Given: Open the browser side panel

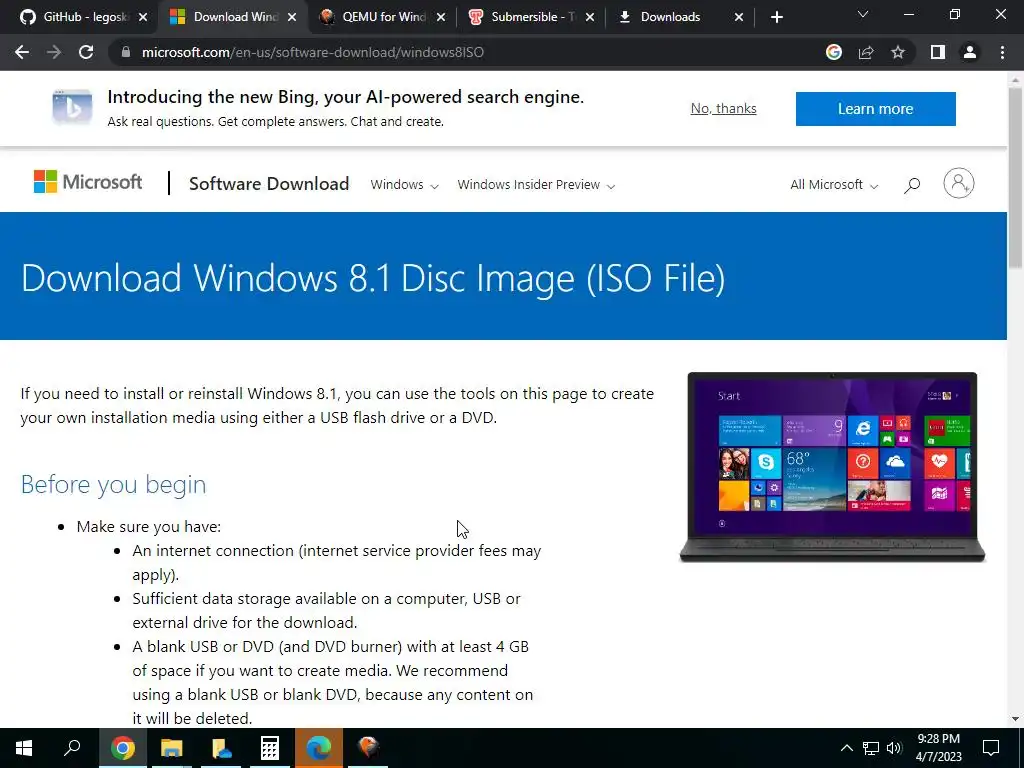Looking at the screenshot, I should click(938, 52).
